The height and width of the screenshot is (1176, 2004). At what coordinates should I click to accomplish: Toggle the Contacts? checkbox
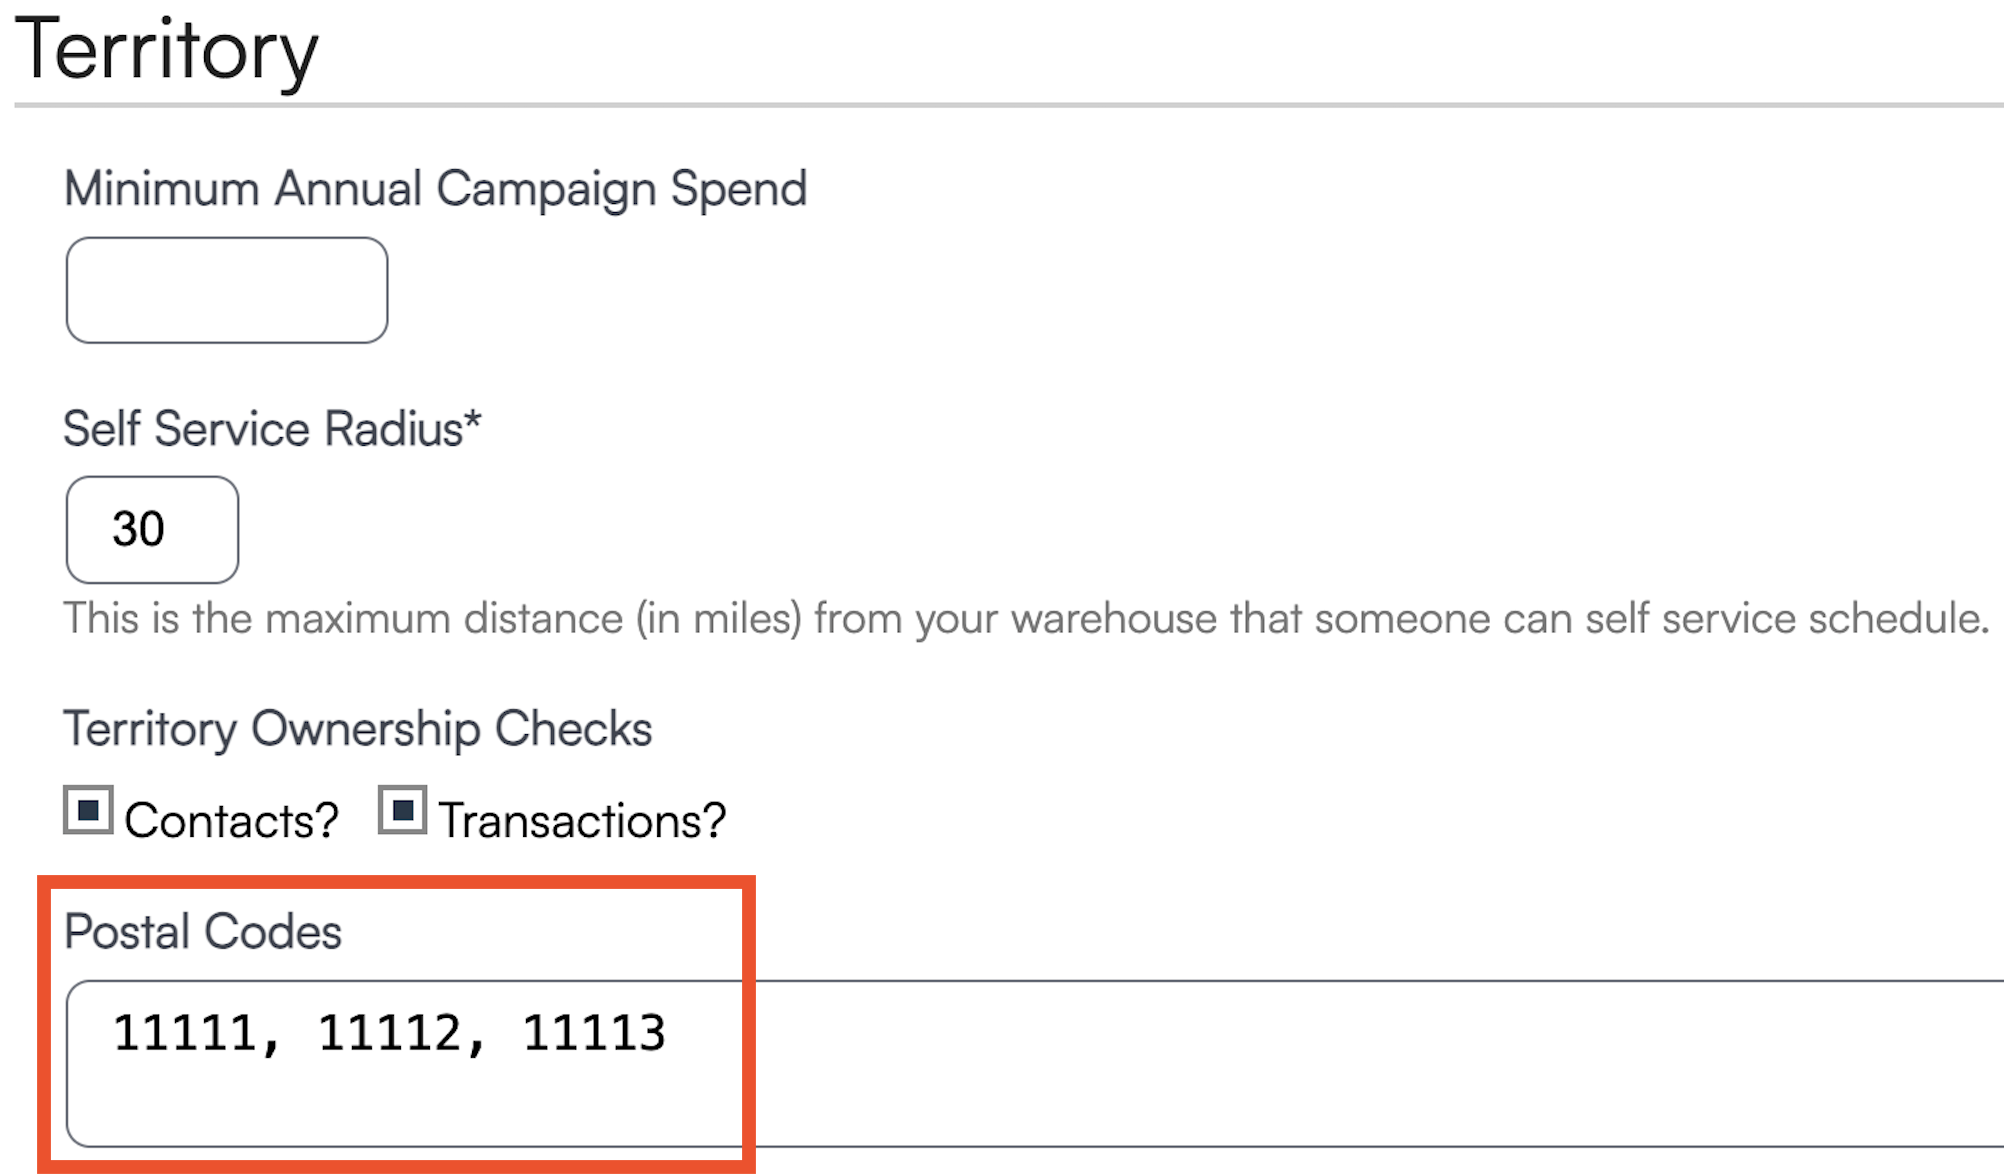(x=89, y=810)
